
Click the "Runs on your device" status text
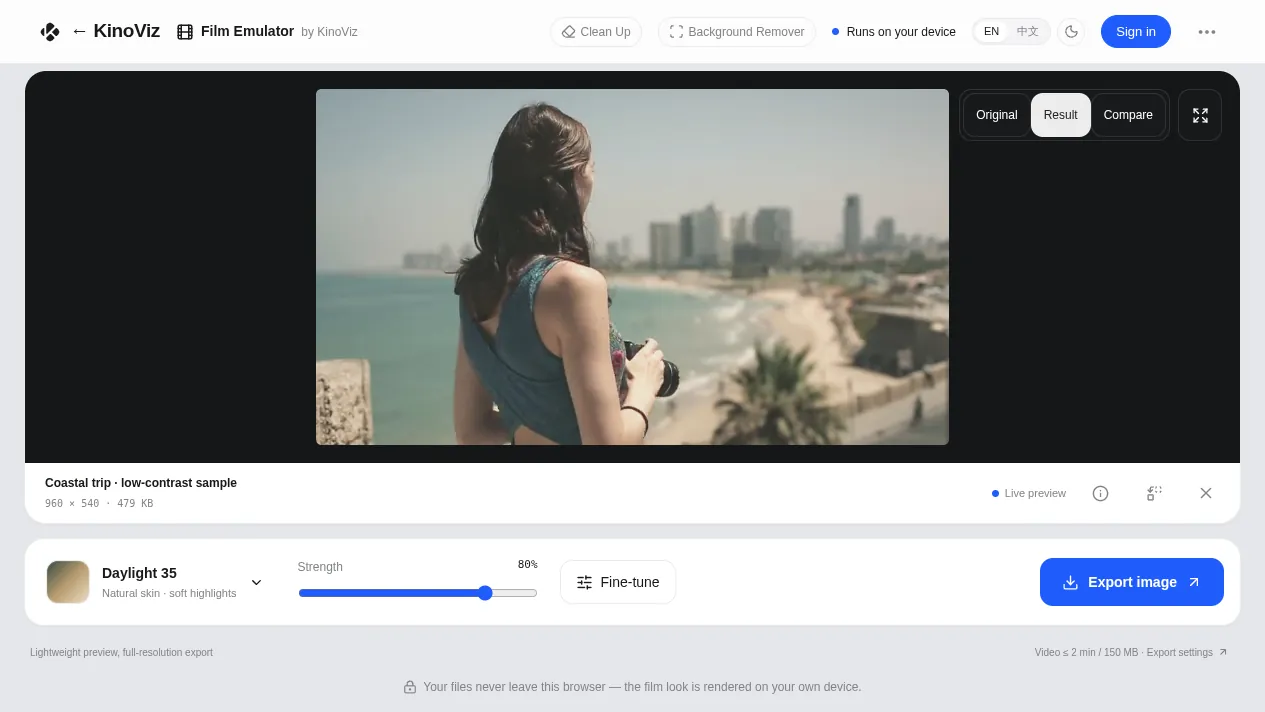[x=901, y=32]
